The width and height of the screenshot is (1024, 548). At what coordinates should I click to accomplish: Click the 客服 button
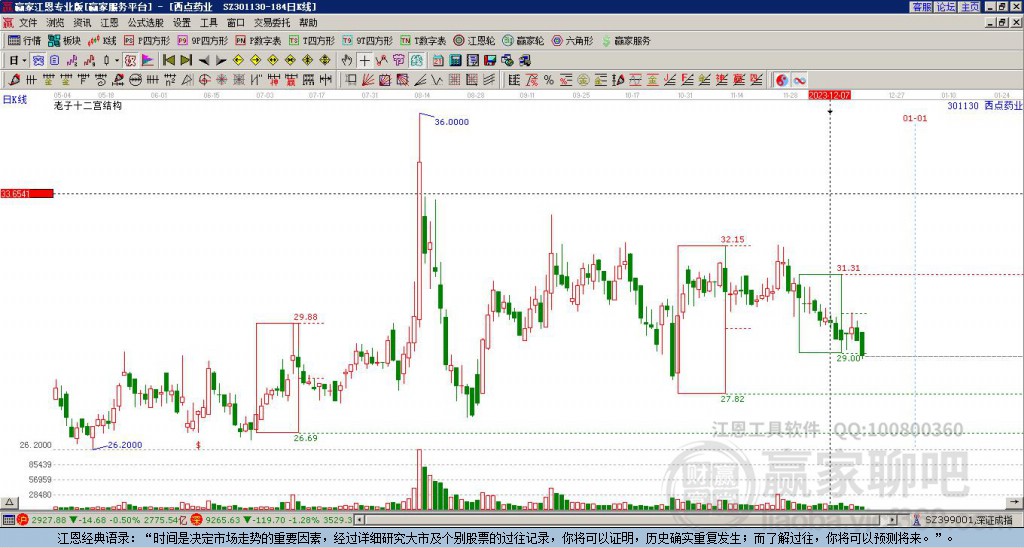(922, 7)
